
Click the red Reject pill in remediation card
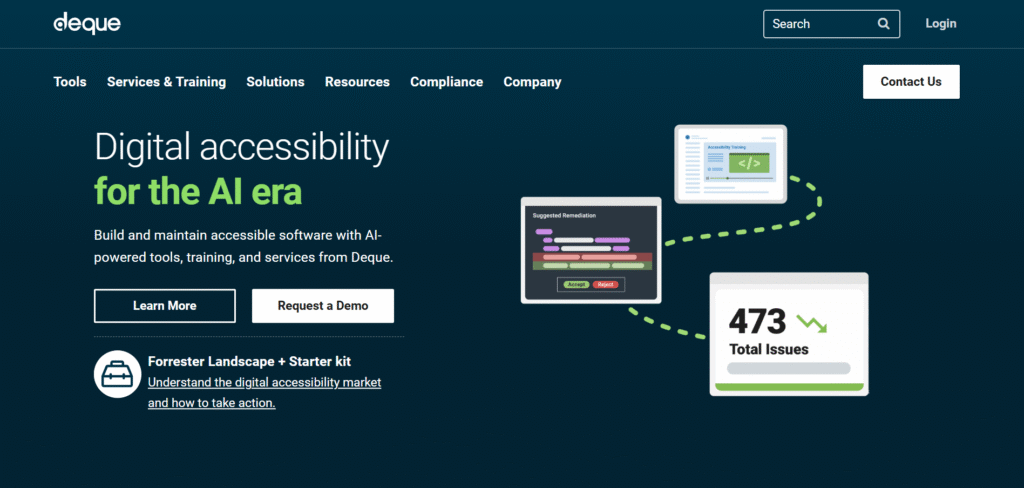click(605, 285)
